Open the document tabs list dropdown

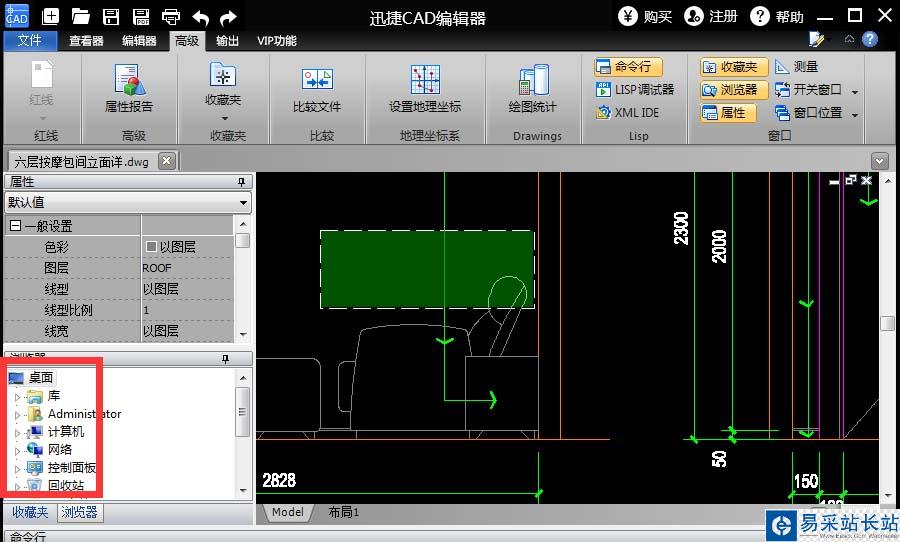click(x=879, y=161)
